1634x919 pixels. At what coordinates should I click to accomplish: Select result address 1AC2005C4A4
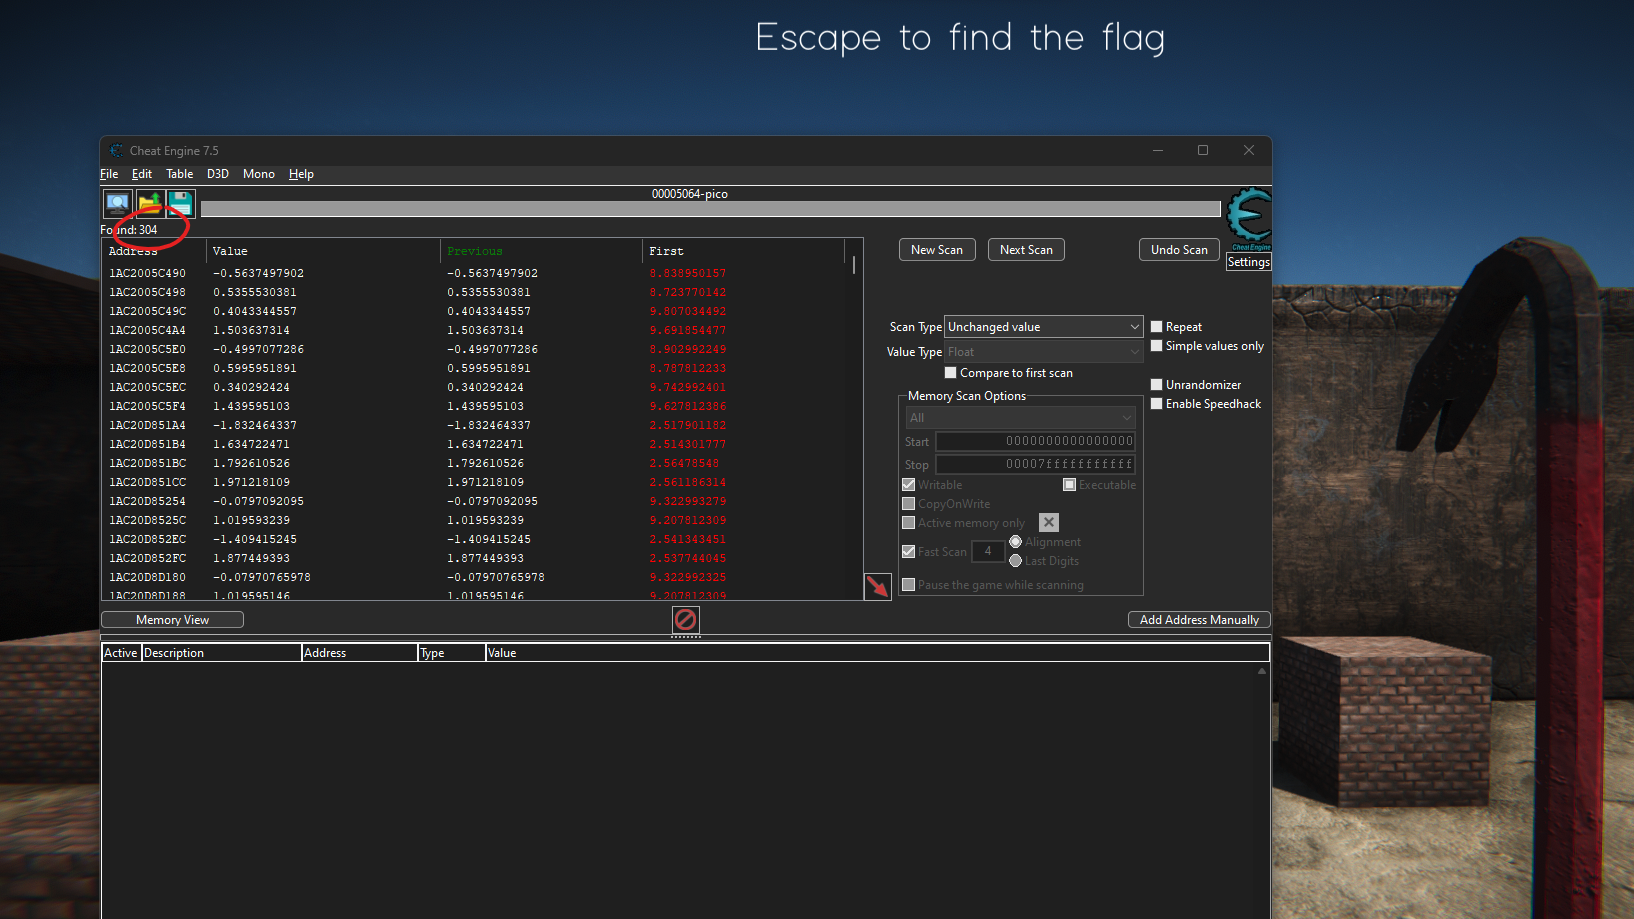147,330
